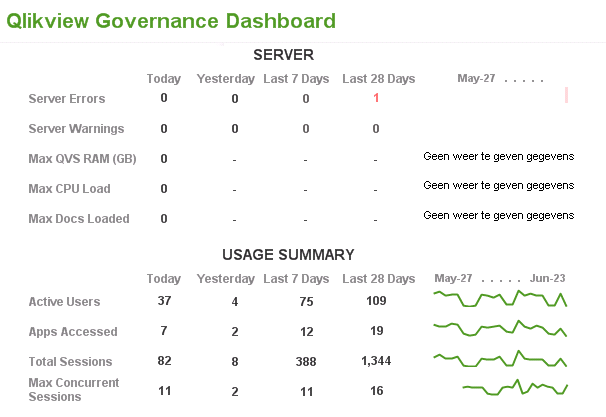Click the Max QVS RAM no-data message

(x=499, y=157)
